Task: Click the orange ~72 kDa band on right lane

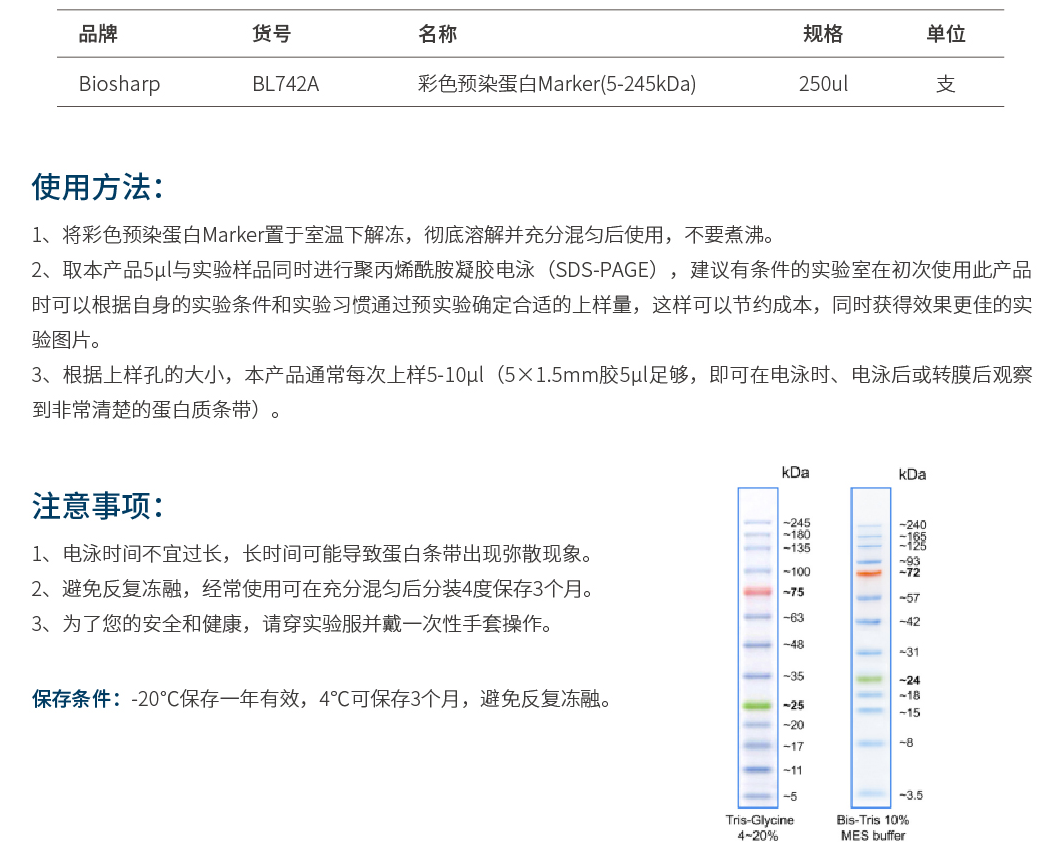Action: click(x=869, y=572)
